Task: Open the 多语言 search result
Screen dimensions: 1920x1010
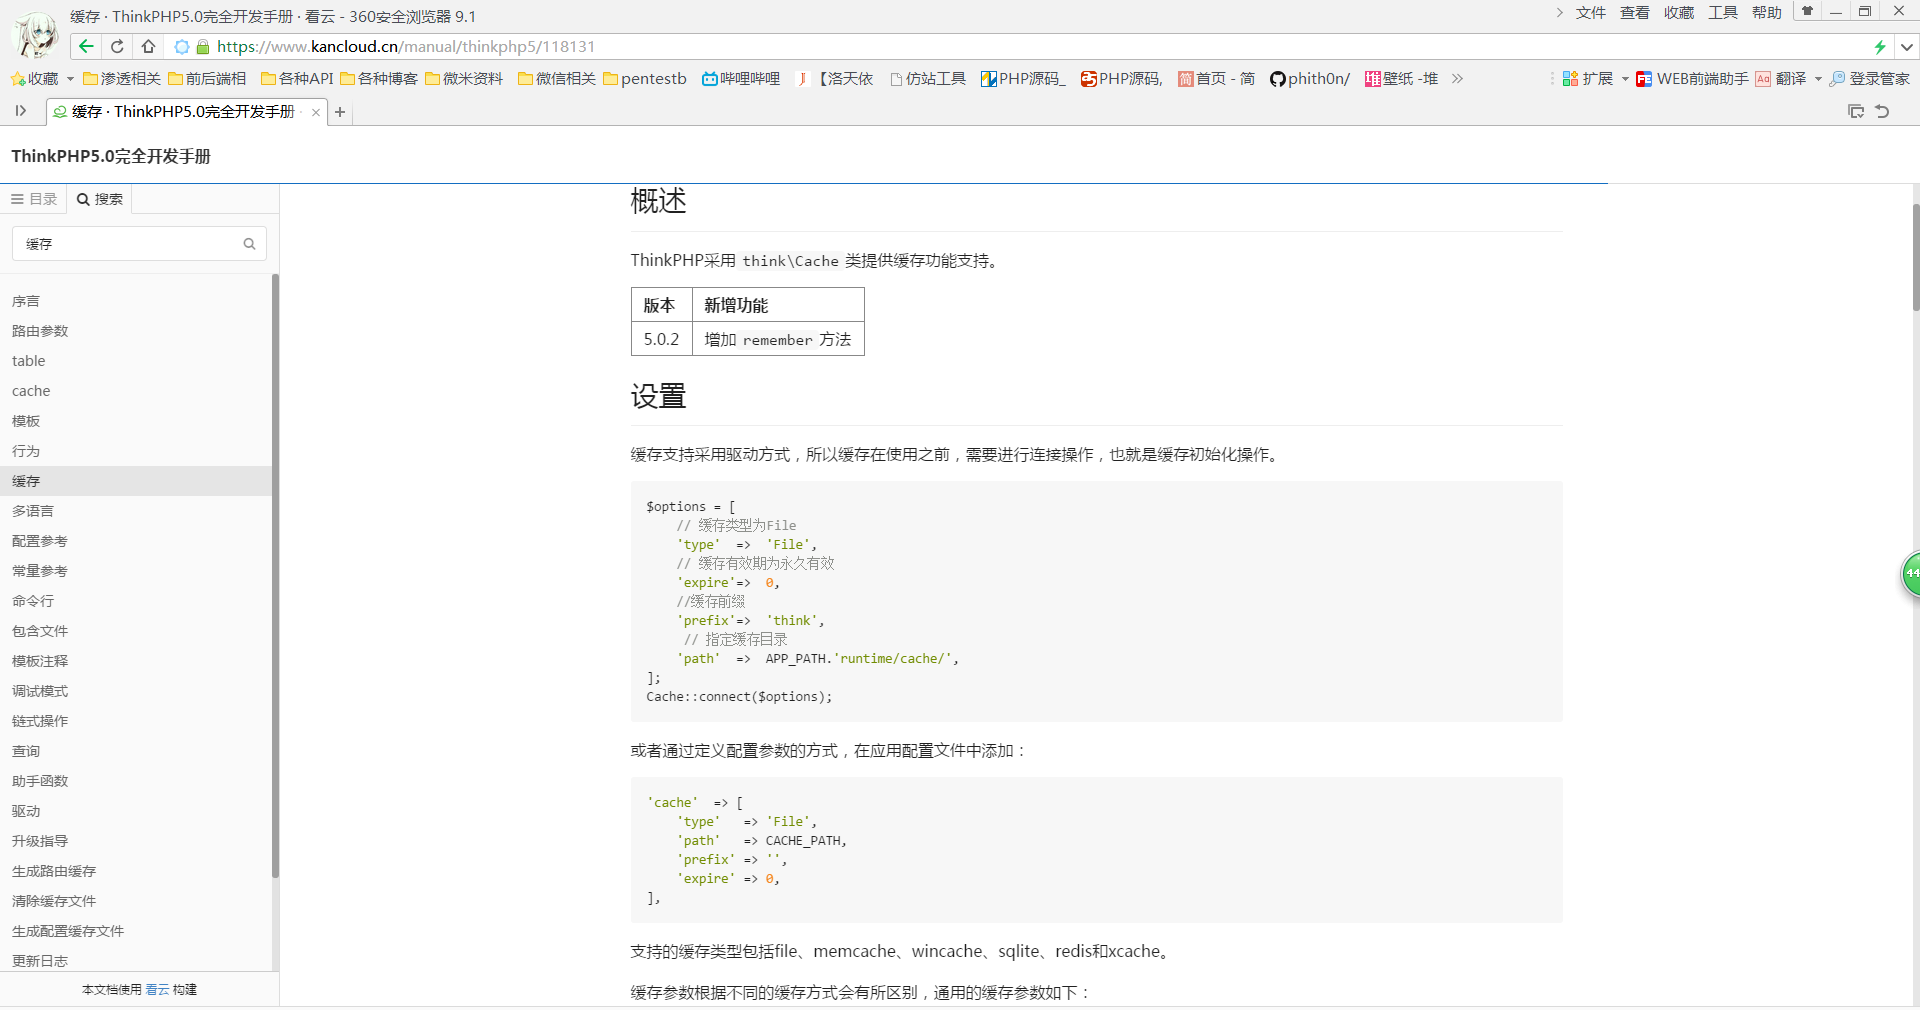Action: click(x=33, y=511)
